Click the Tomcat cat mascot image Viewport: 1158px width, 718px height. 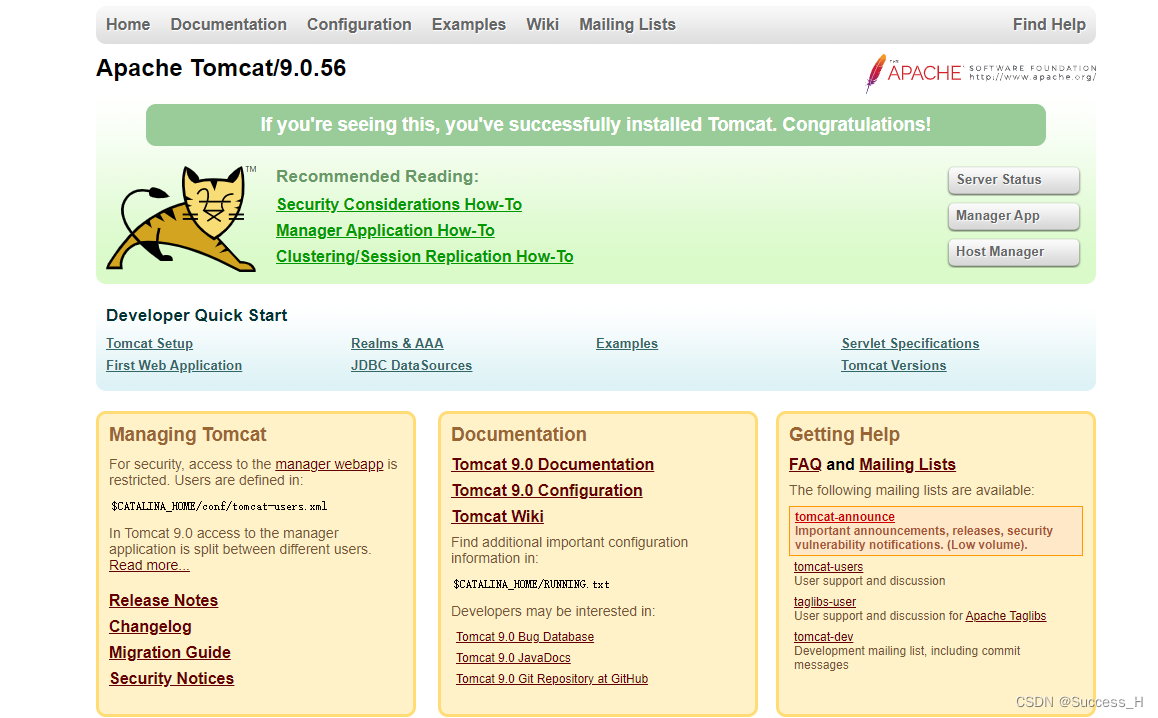point(181,219)
